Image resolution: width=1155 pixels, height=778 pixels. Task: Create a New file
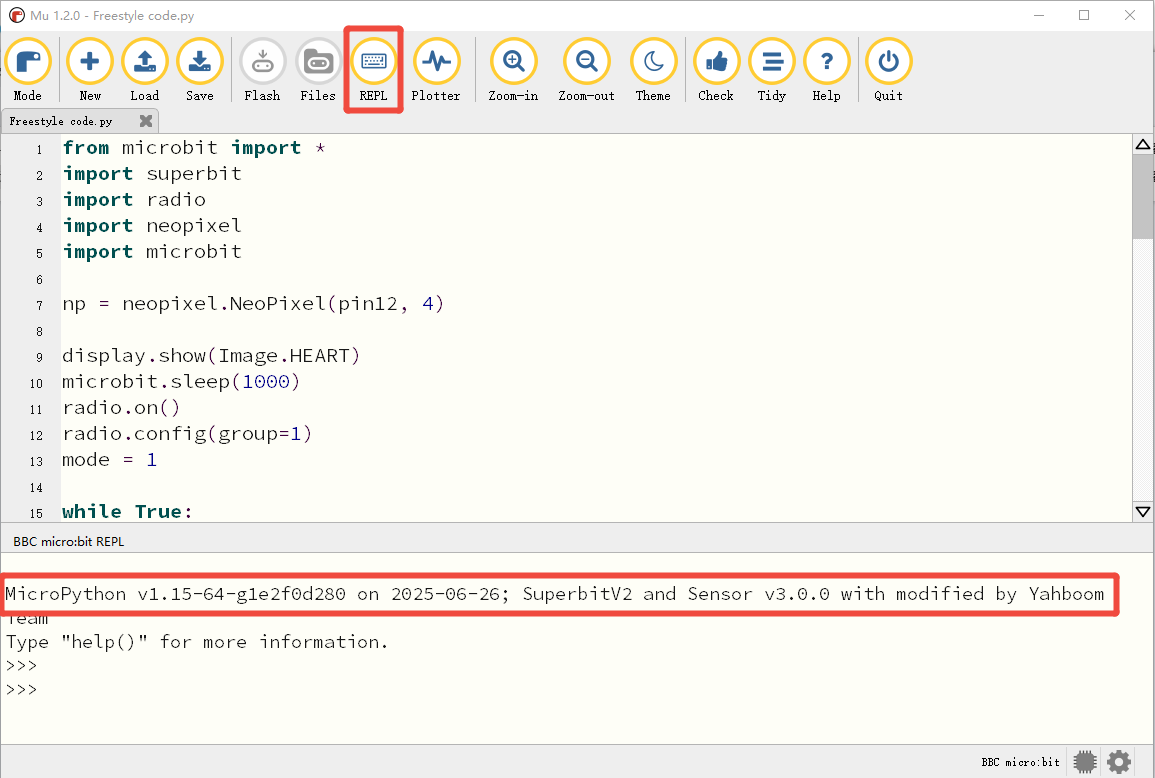point(90,70)
